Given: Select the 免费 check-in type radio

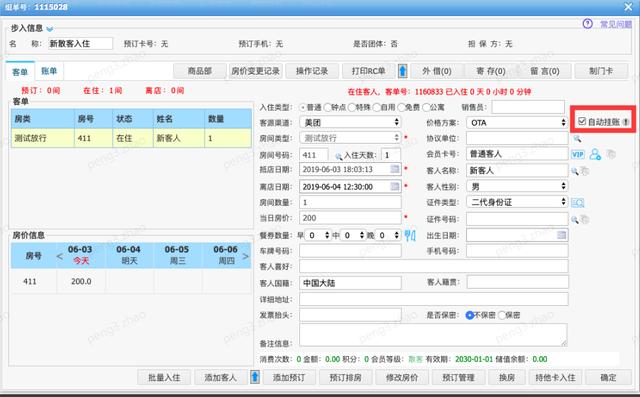Looking at the screenshot, I should pyautogui.click(x=401, y=108).
